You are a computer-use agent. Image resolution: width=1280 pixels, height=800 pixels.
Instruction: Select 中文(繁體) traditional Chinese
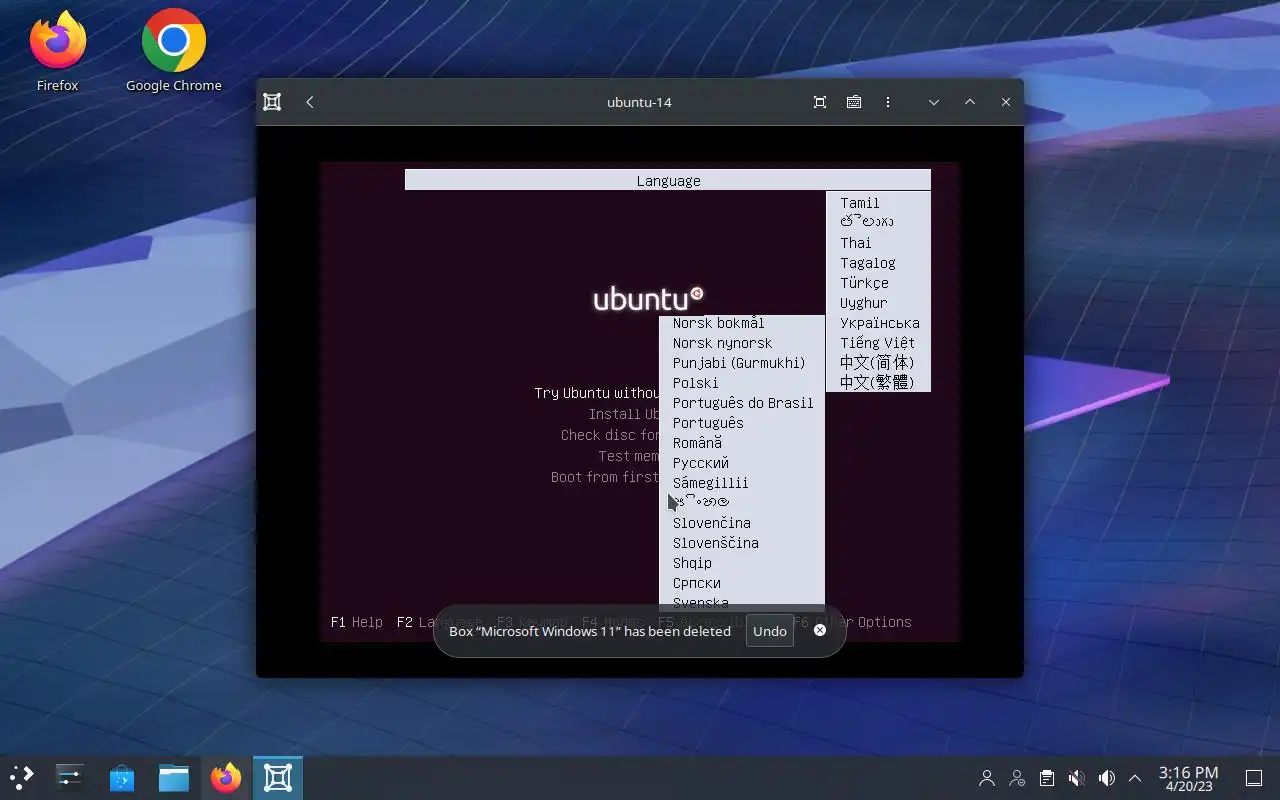877,382
